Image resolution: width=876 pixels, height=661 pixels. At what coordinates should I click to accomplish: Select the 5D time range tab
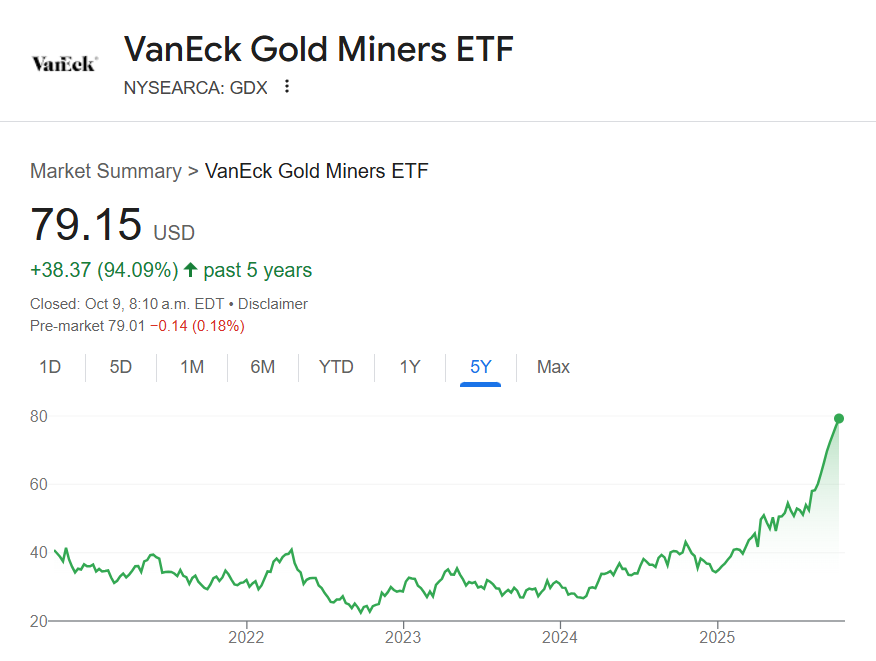[x=121, y=367]
